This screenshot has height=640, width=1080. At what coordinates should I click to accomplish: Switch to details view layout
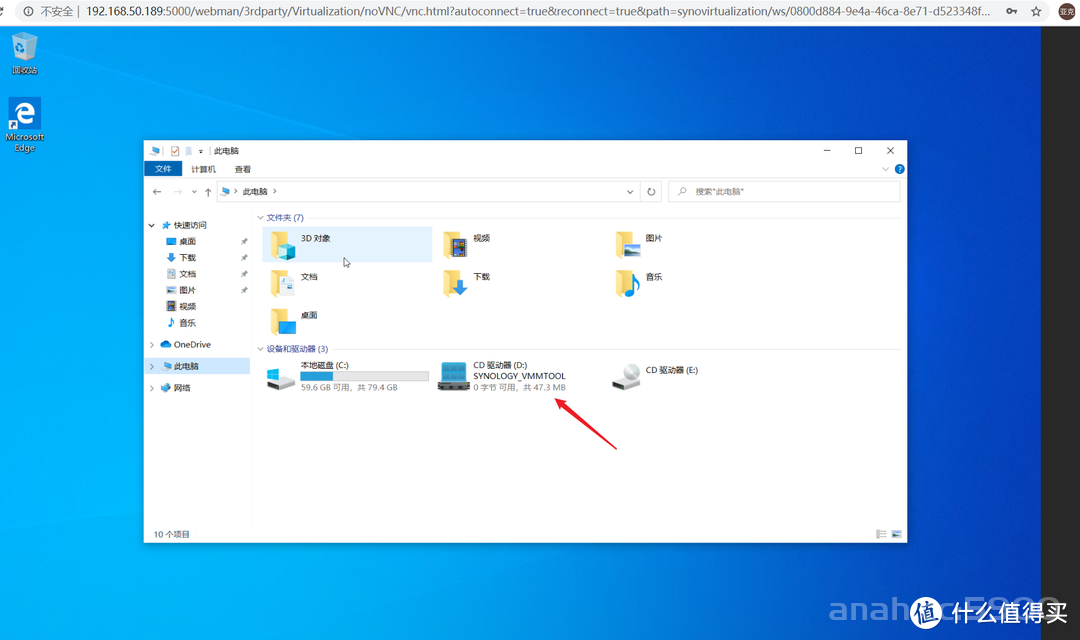tap(881, 534)
